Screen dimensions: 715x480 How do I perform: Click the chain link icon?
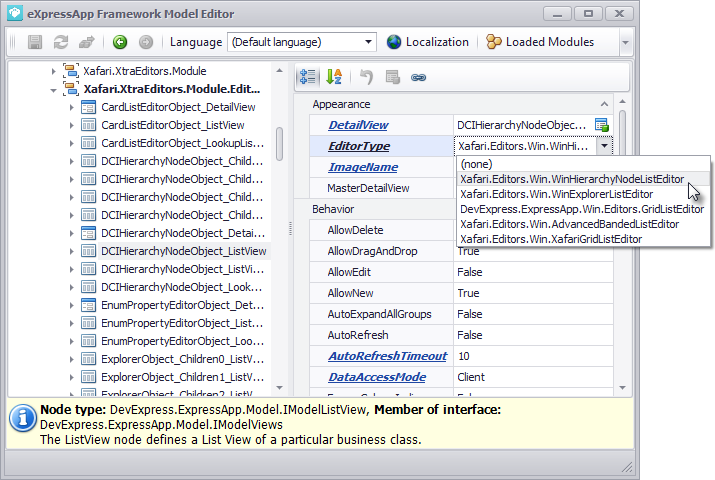pos(418,77)
